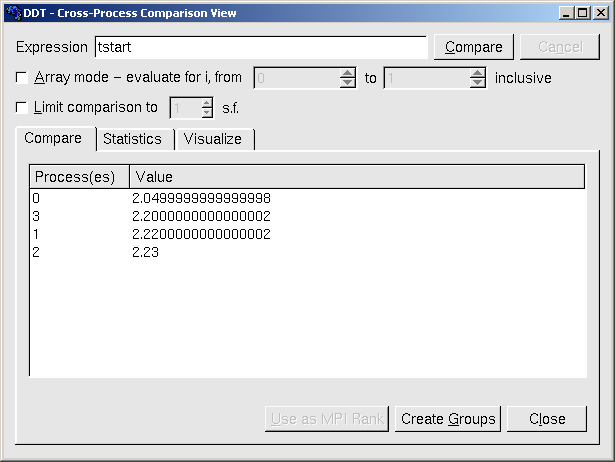Increase the array 'from' spinner value
The height and width of the screenshot is (462, 615).
[347, 73]
